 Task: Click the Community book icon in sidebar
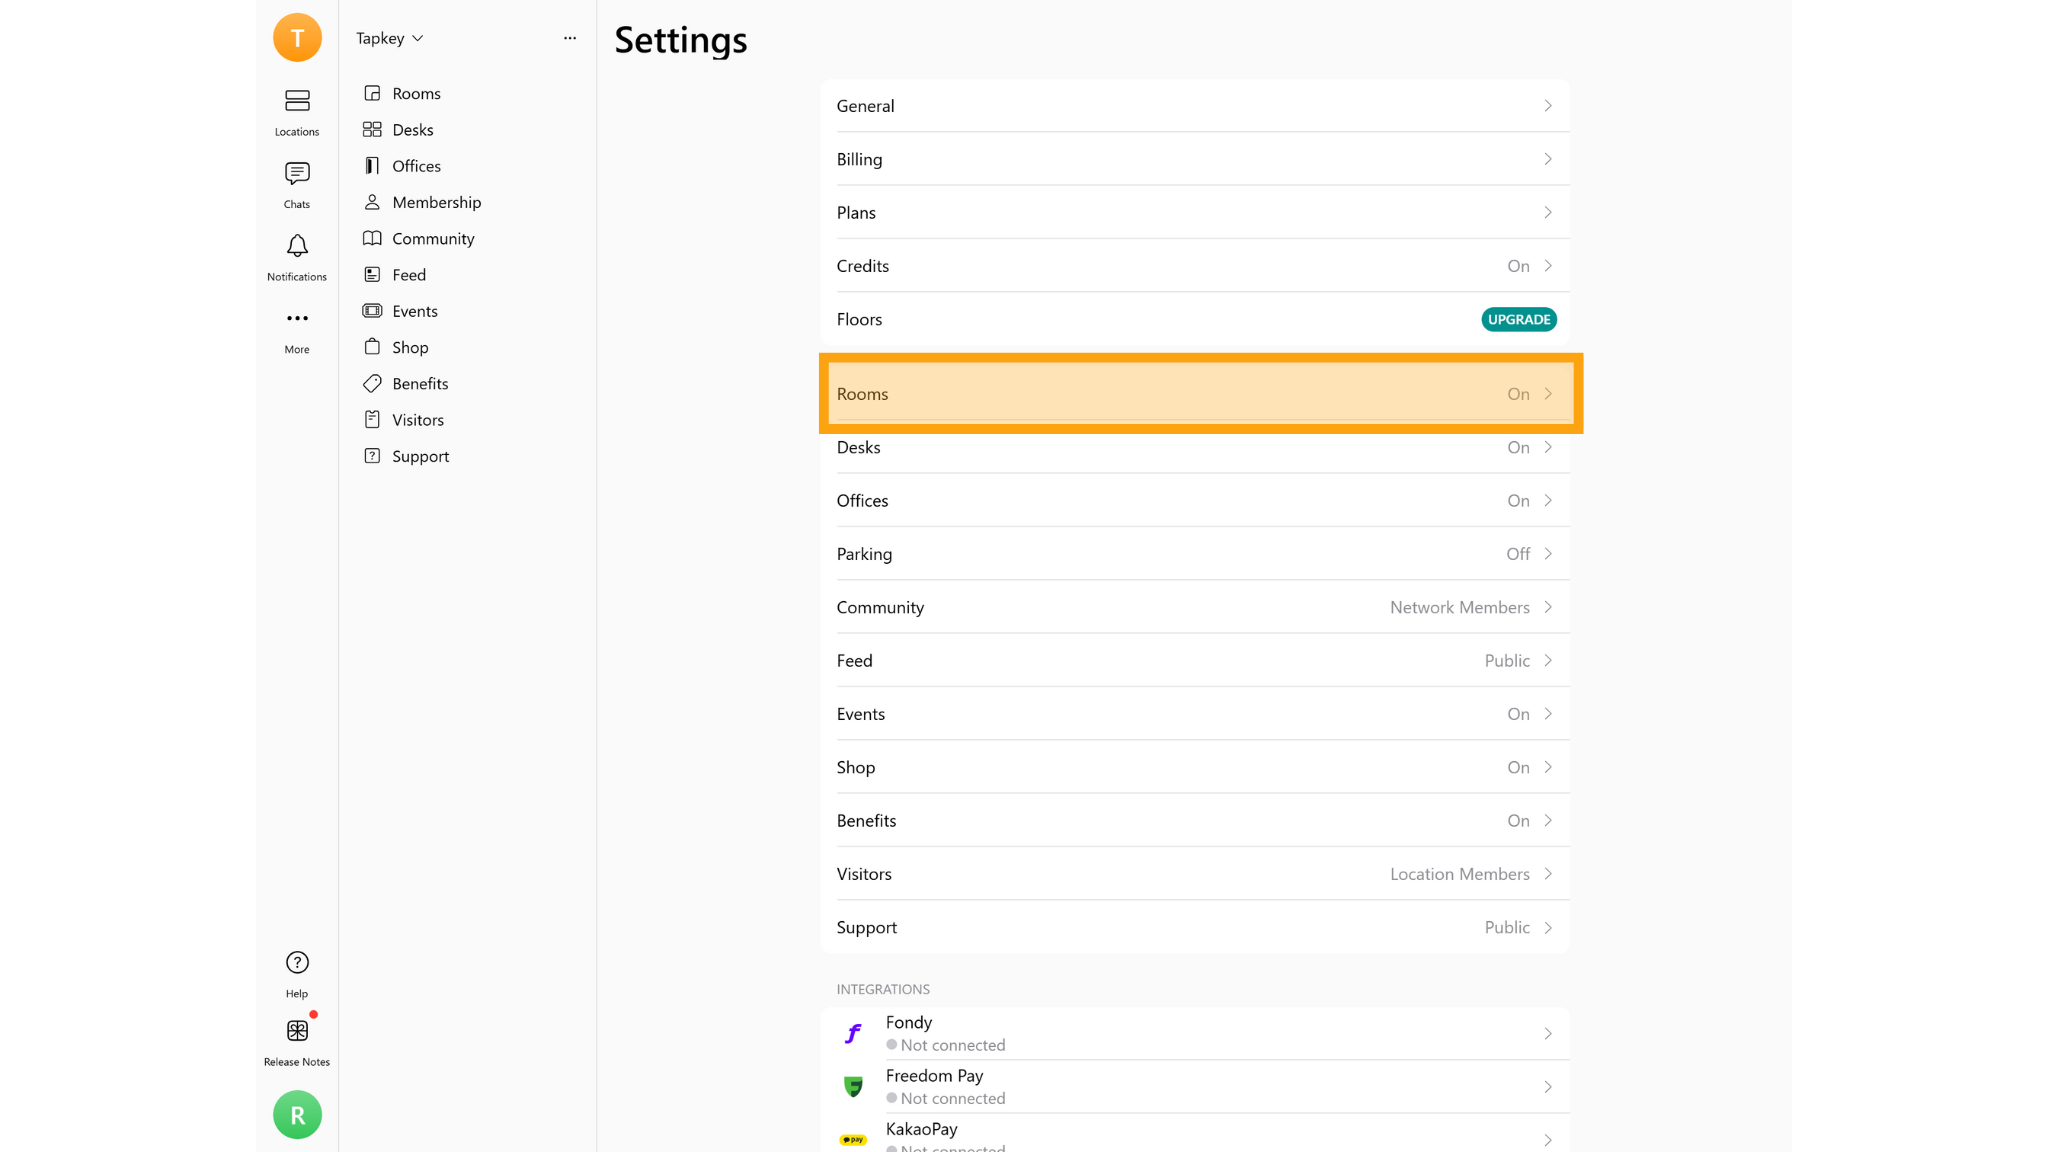point(372,238)
